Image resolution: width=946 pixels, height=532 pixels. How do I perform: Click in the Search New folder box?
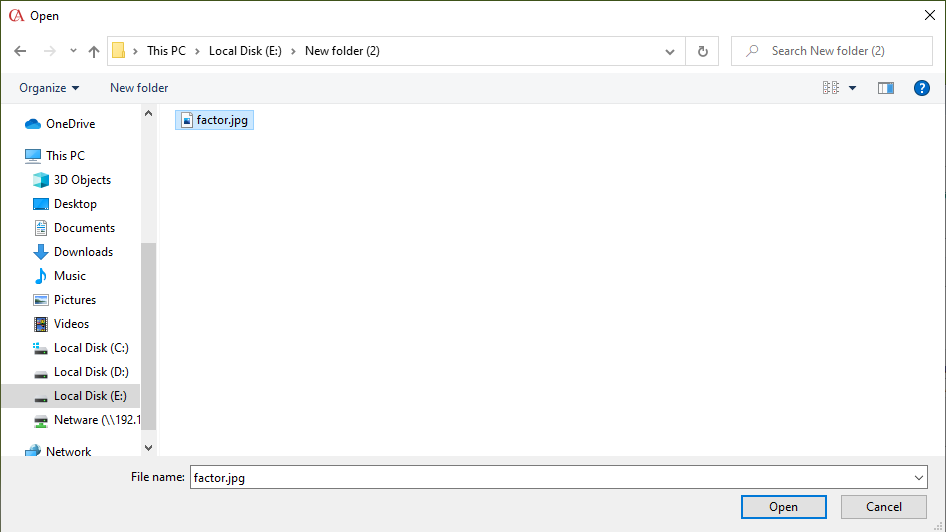[840, 51]
